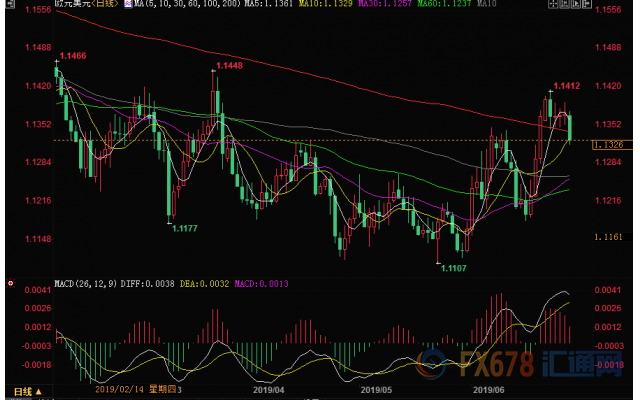Click the left MACD axis 0.0041 label
The width and height of the screenshot is (640, 400).
38,290
